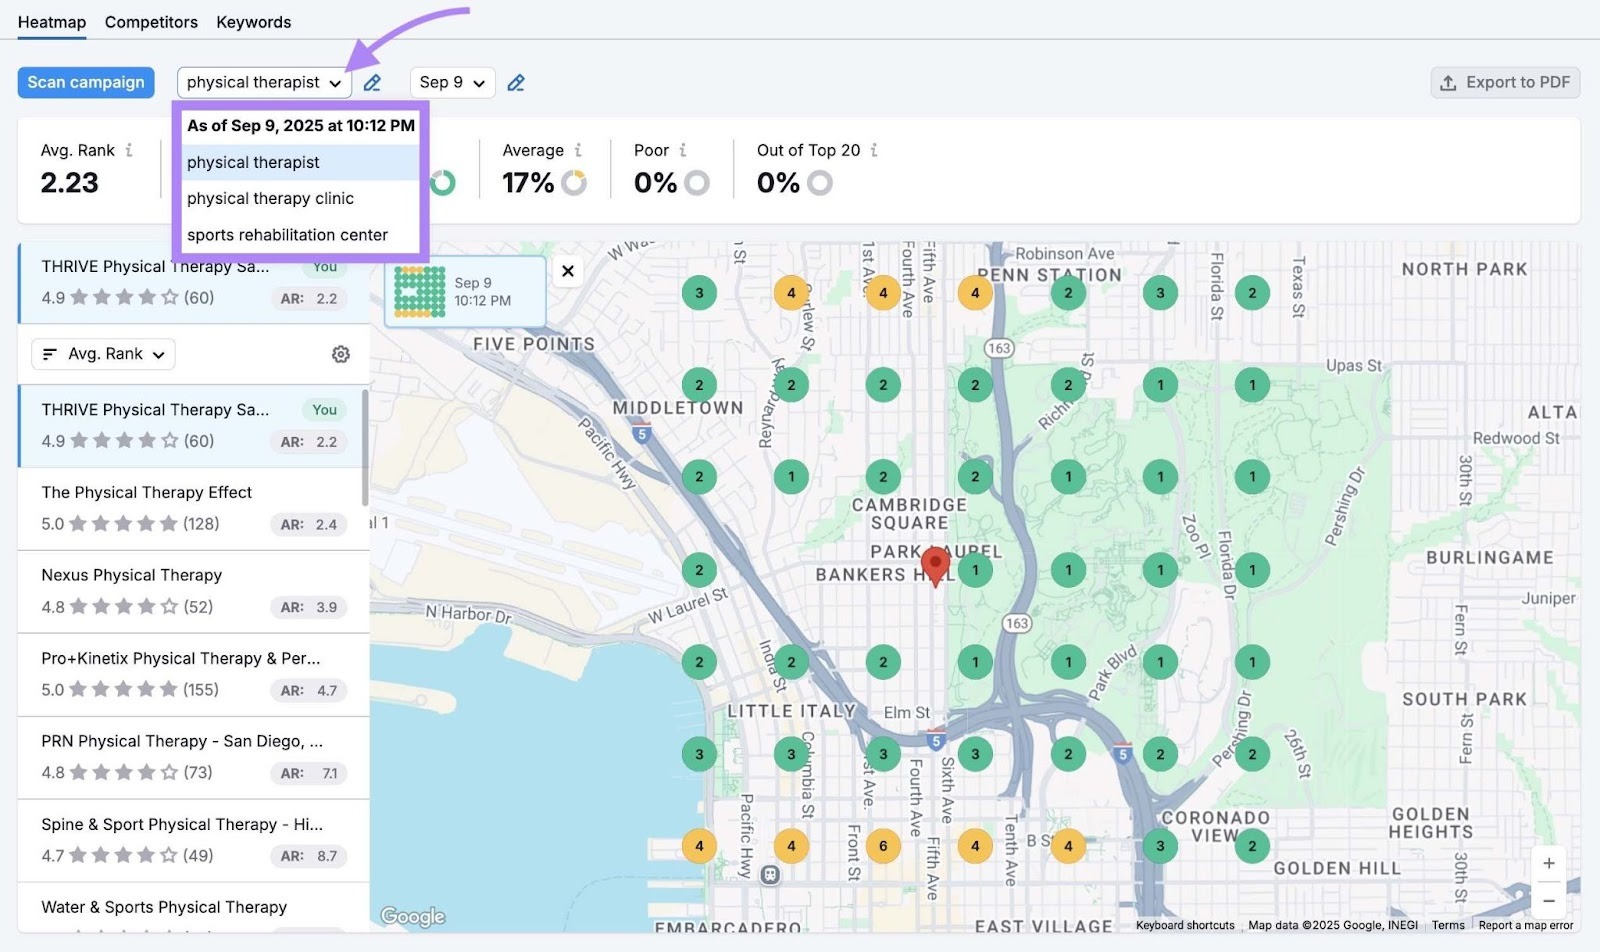Click the Average metric info icon
Screen dimensions: 1600x952
[578, 149]
